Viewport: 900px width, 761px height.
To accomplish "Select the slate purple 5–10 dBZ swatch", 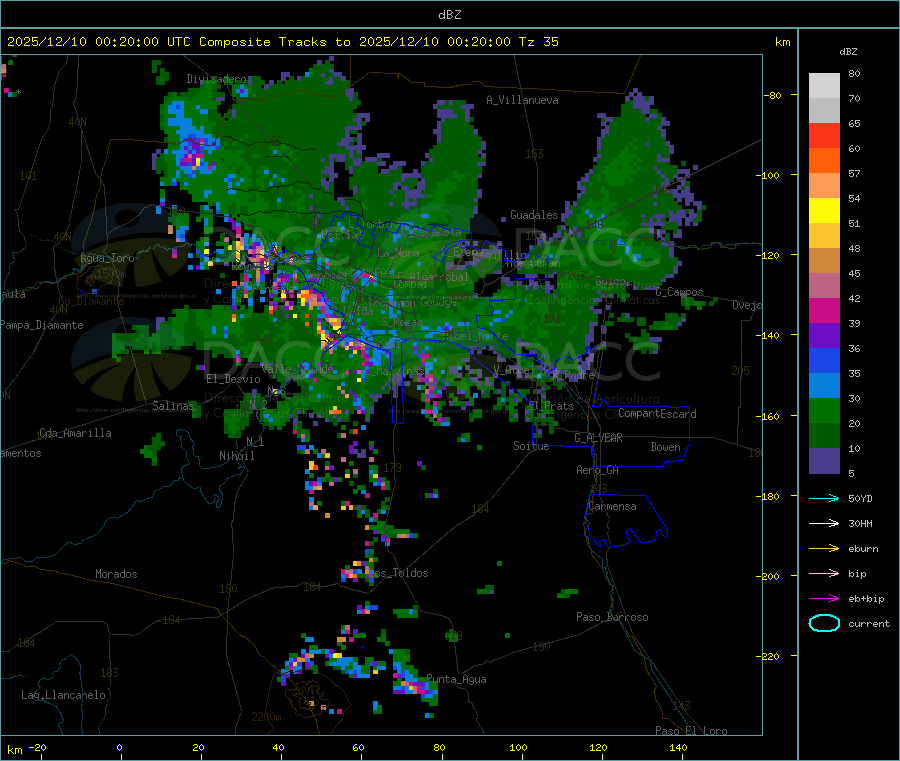I will [824, 461].
